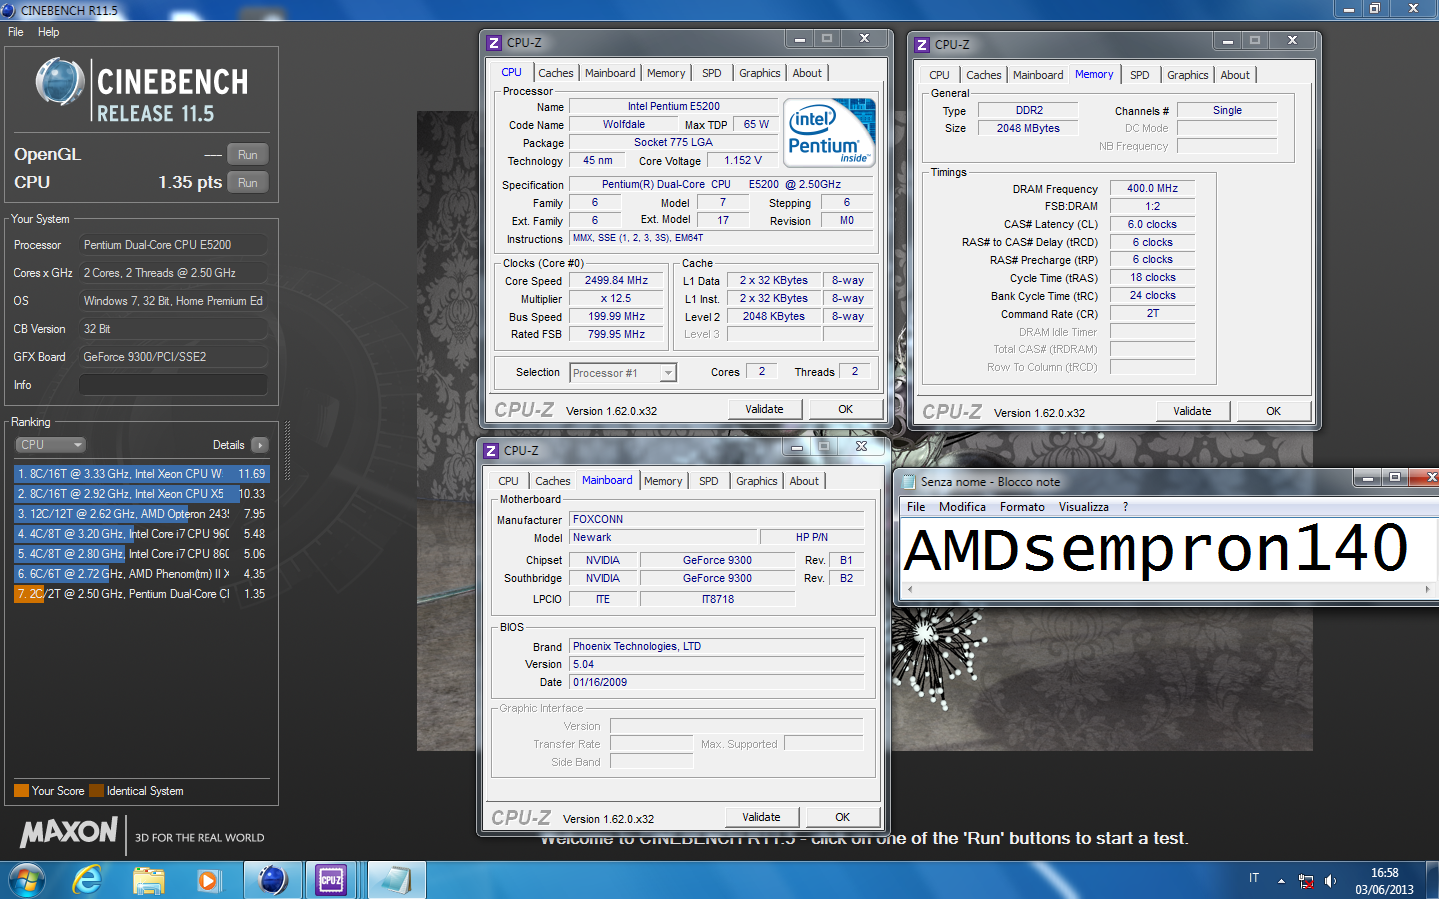Click Validate in Memory window

coord(1192,411)
